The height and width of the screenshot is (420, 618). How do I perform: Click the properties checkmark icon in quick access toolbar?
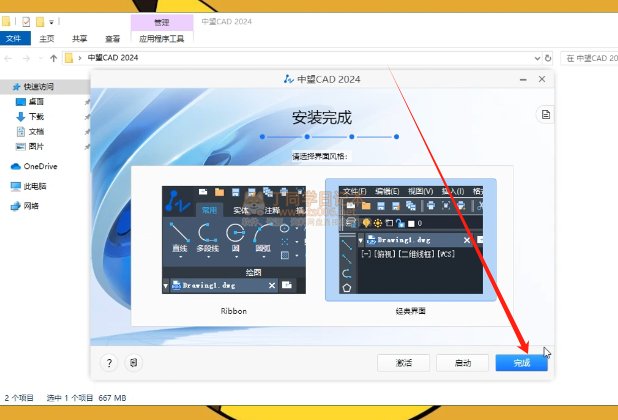tap(26, 22)
